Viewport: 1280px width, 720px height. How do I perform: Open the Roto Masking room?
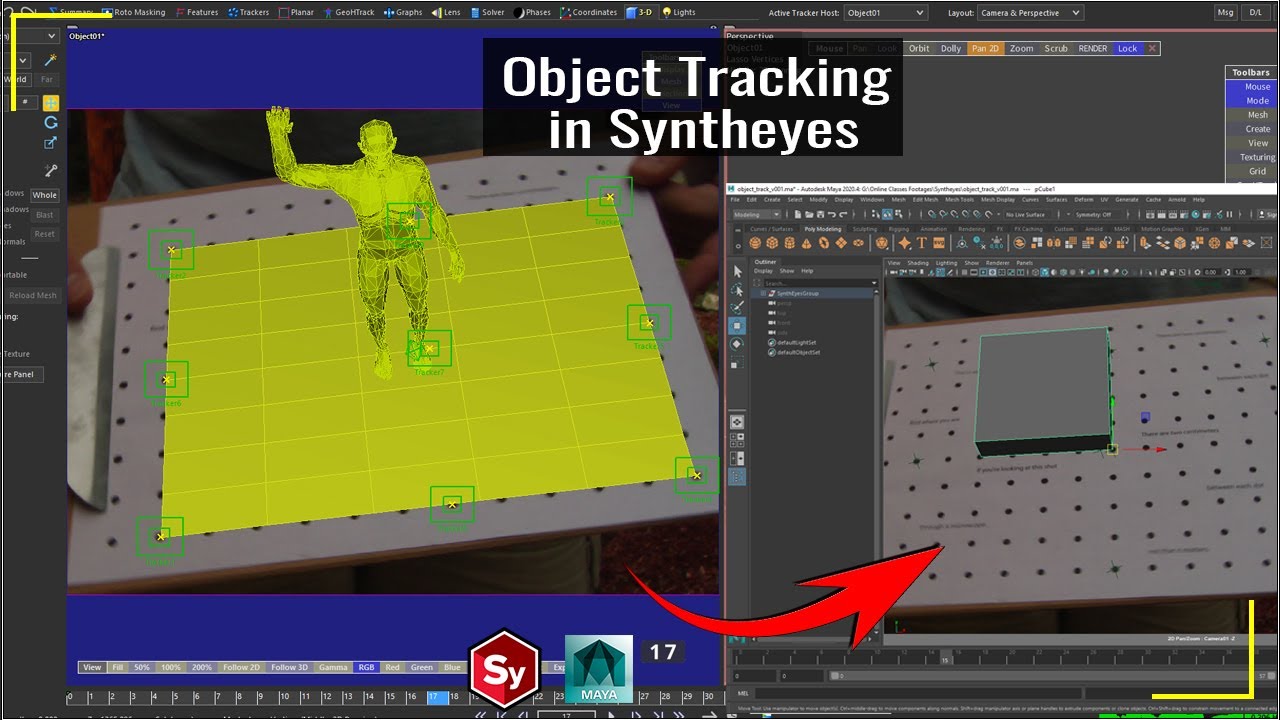[133, 12]
